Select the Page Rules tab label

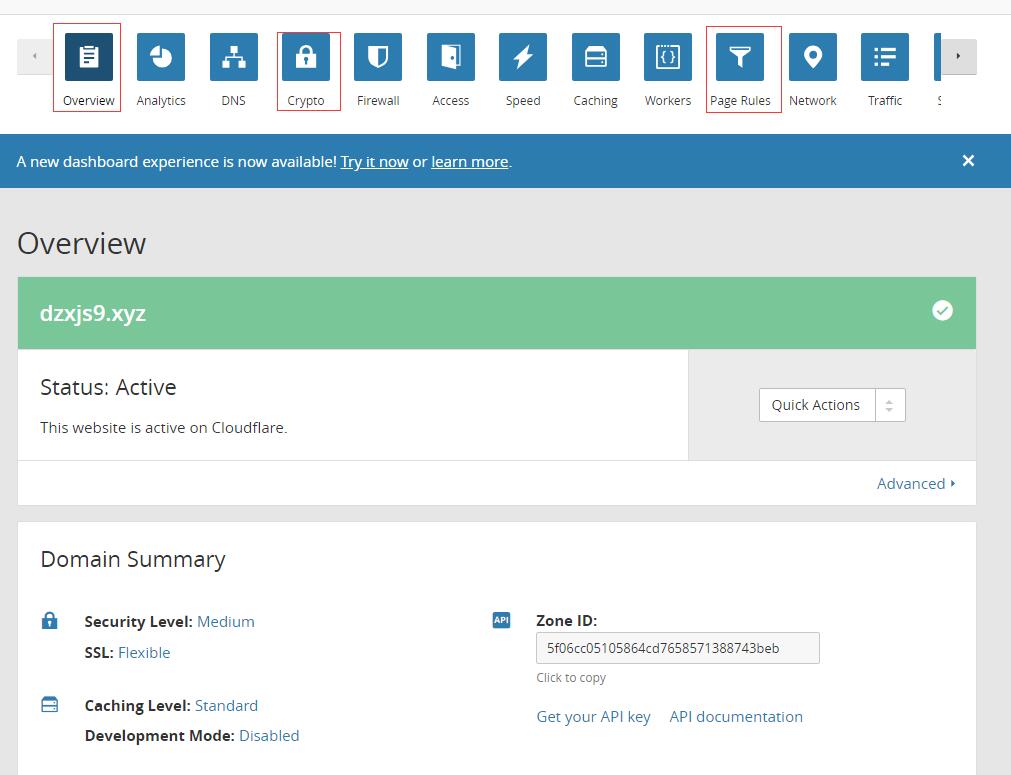pos(740,101)
